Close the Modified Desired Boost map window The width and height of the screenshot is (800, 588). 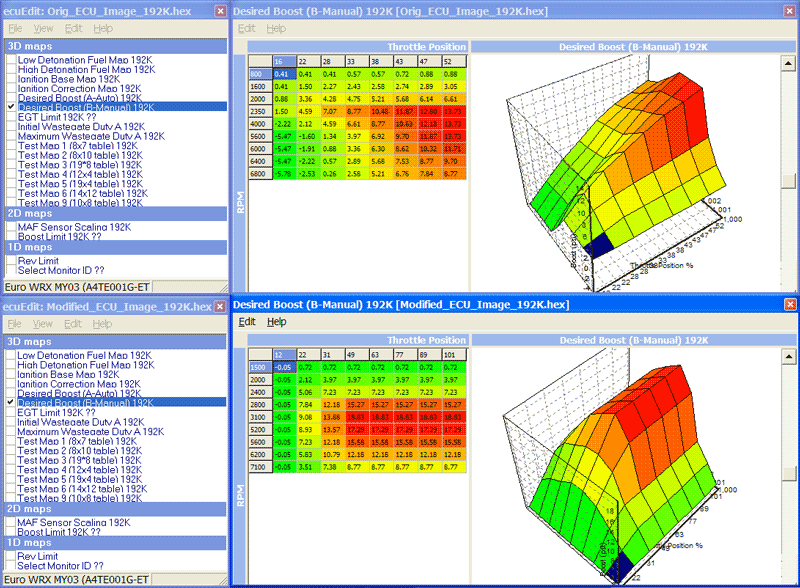point(790,305)
